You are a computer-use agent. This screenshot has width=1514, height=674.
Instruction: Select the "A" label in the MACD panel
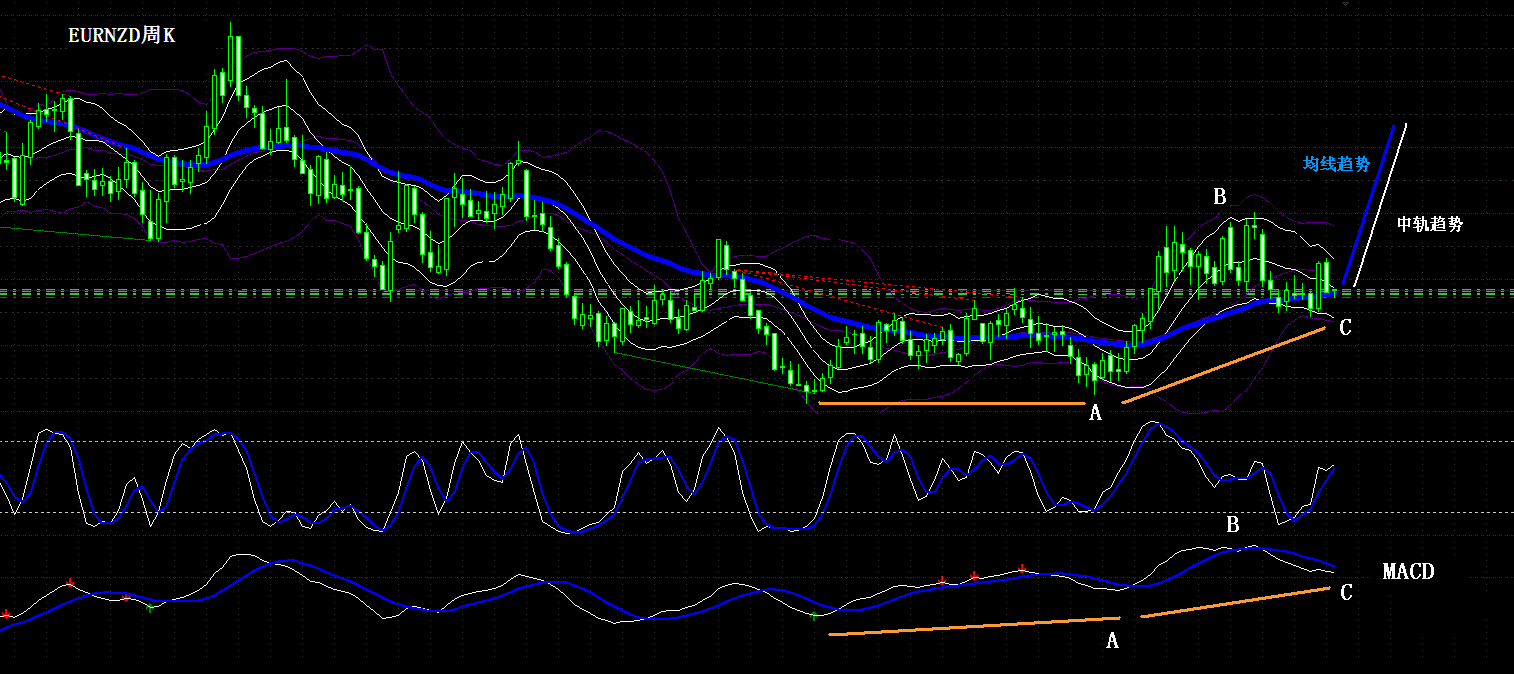coord(1112,641)
